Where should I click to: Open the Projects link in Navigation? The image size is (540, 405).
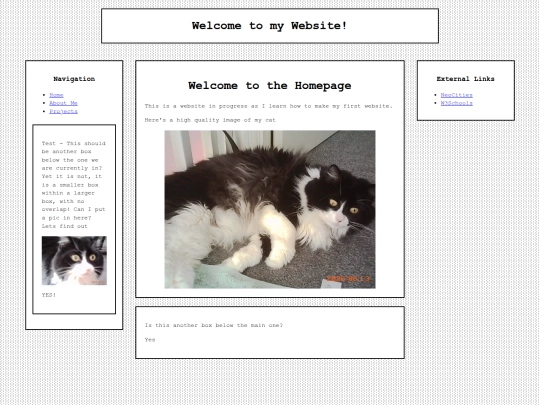pyautogui.click(x=63, y=111)
